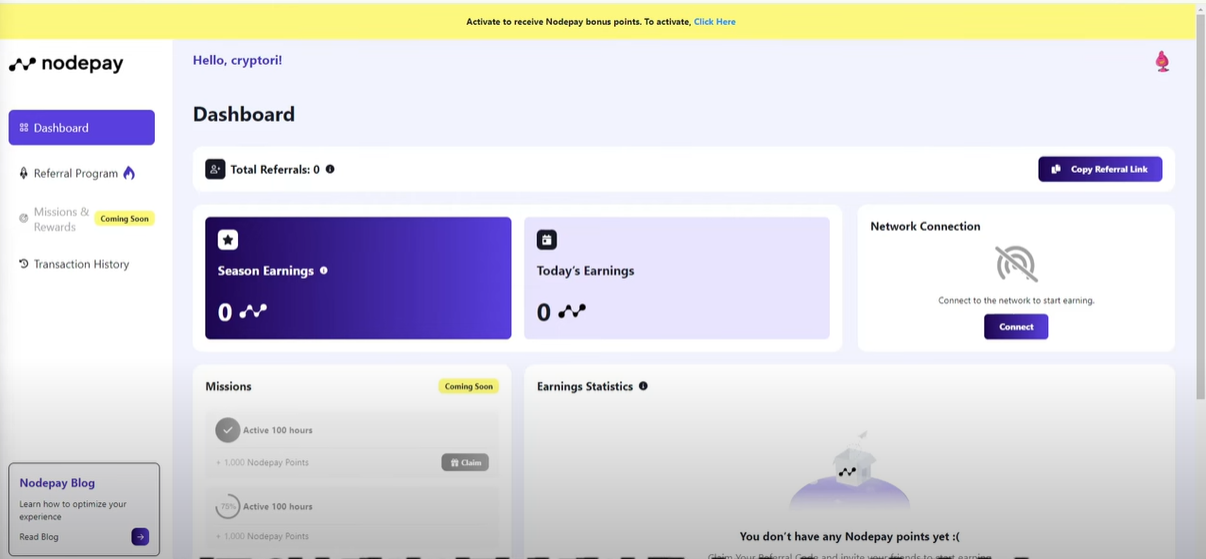
Task: Click the Nodepay Blog title
Action: click(57, 483)
